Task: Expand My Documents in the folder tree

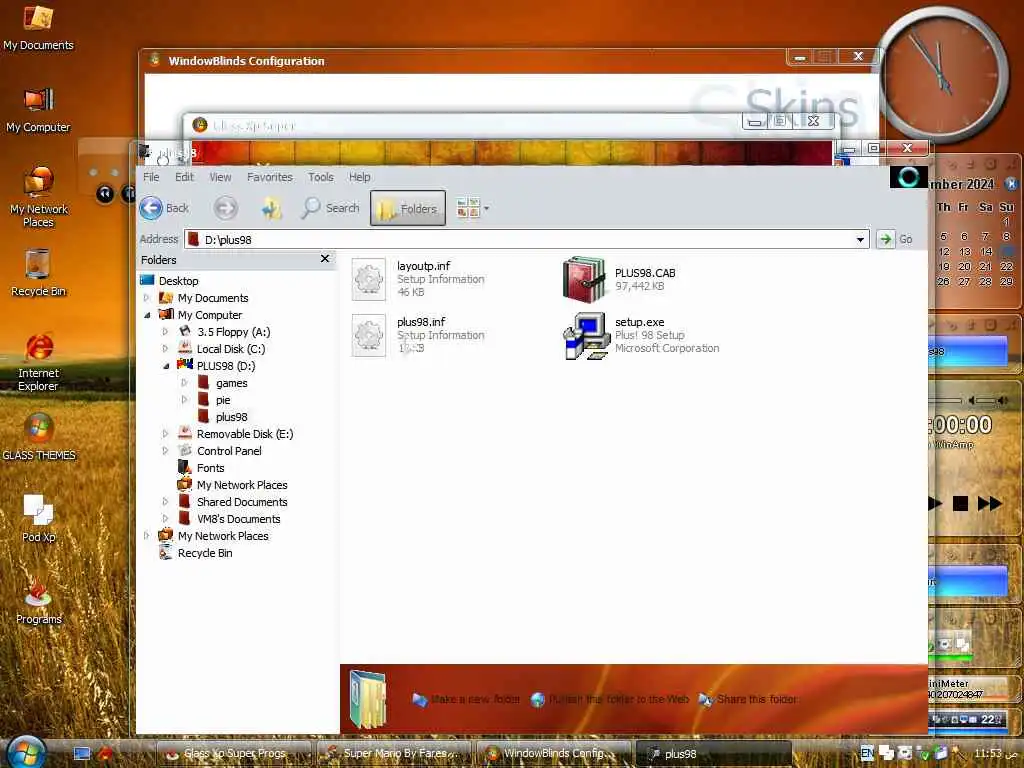Action: [x=146, y=298]
